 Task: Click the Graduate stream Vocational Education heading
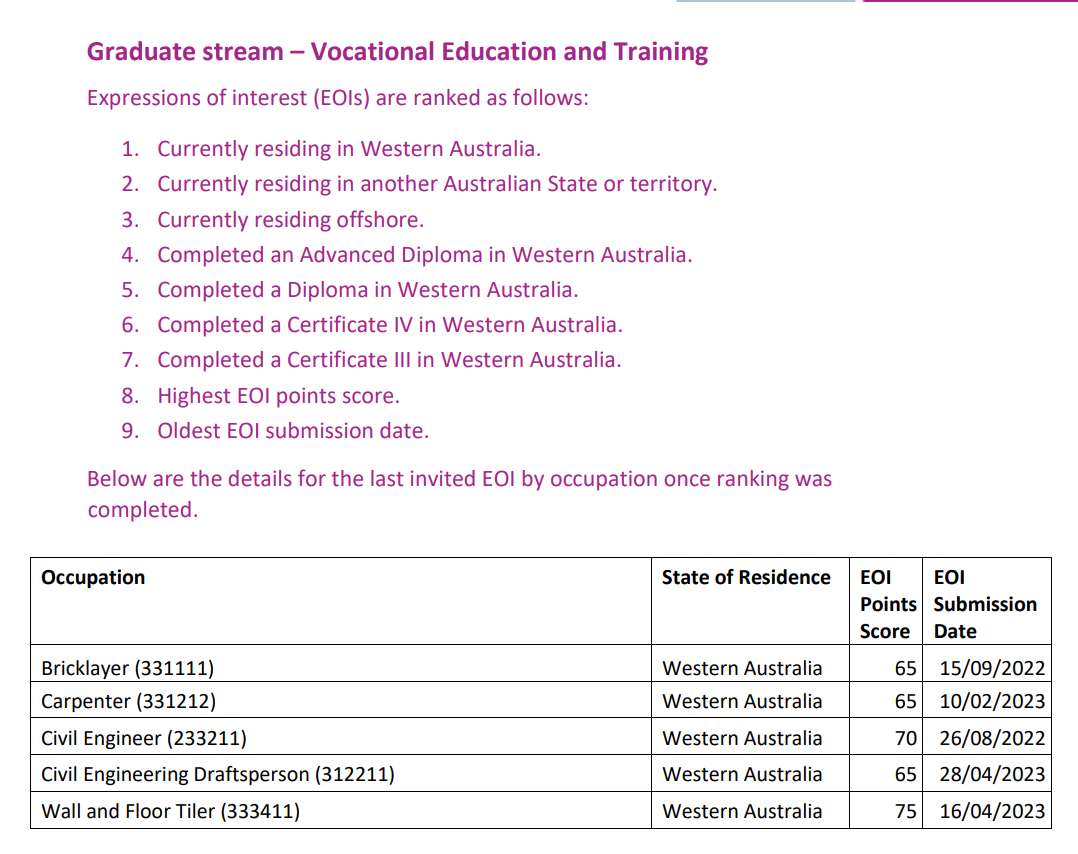coord(397,52)
